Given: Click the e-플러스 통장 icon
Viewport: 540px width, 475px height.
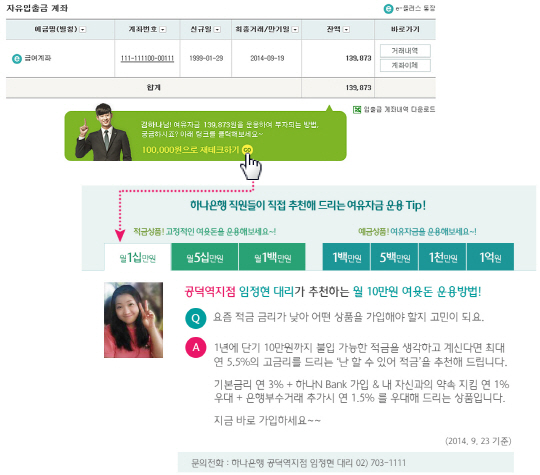Looking at the screenshot, I should (388, 9).
